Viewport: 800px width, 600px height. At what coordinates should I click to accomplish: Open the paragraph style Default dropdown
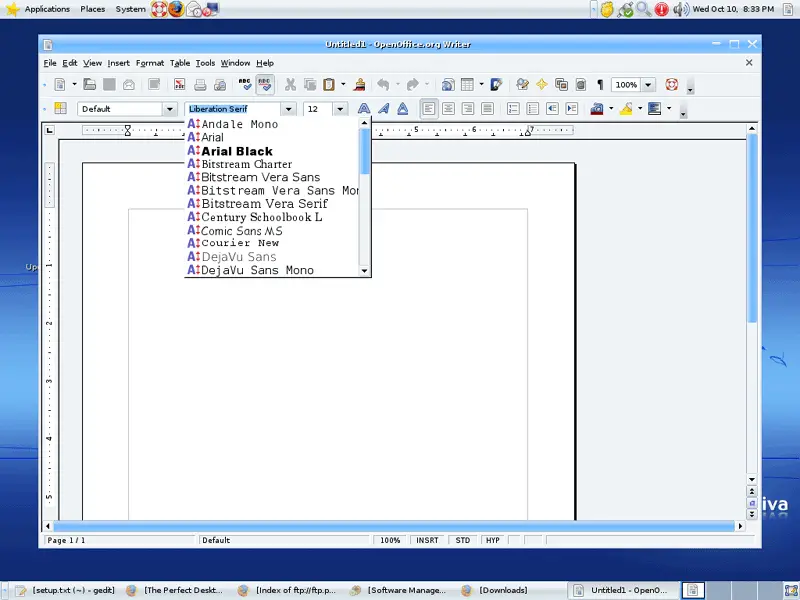pyautogui.click(x=169, y=109)
